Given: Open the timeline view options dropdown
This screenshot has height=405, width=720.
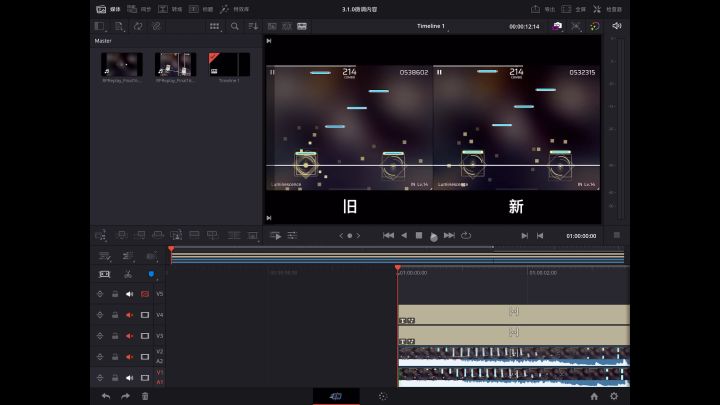Looking at the screenshot, I should (x=128, y=256).
